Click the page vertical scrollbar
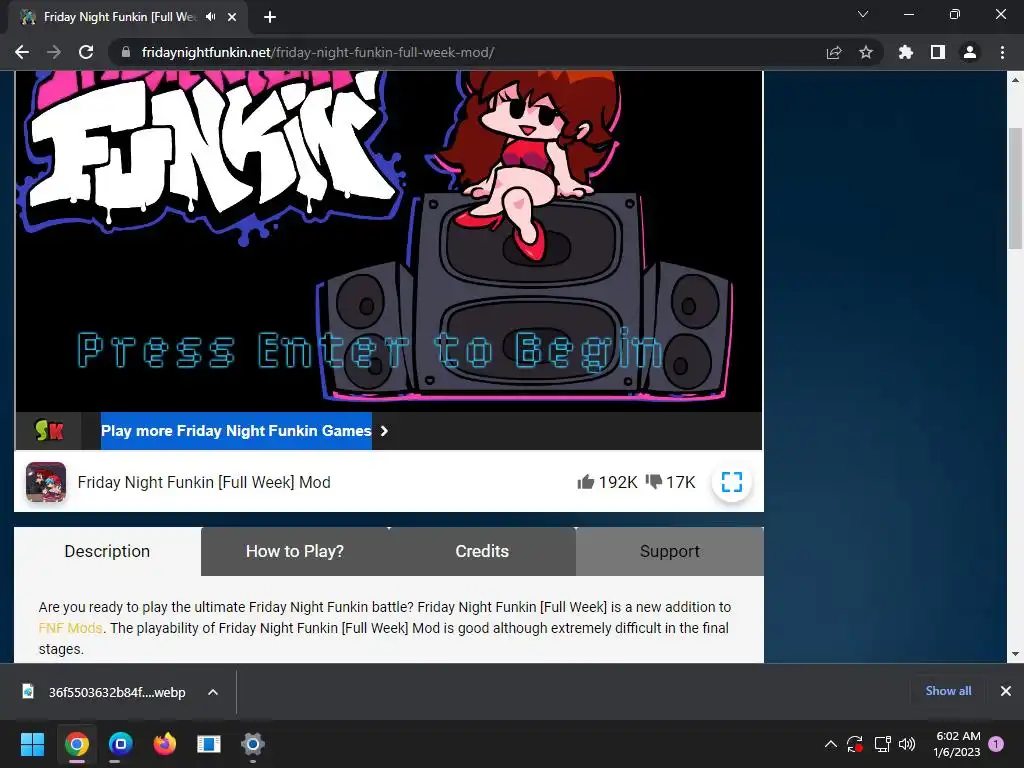Viewport: 1024px width, 768px height. click(x=1015, y=189)
